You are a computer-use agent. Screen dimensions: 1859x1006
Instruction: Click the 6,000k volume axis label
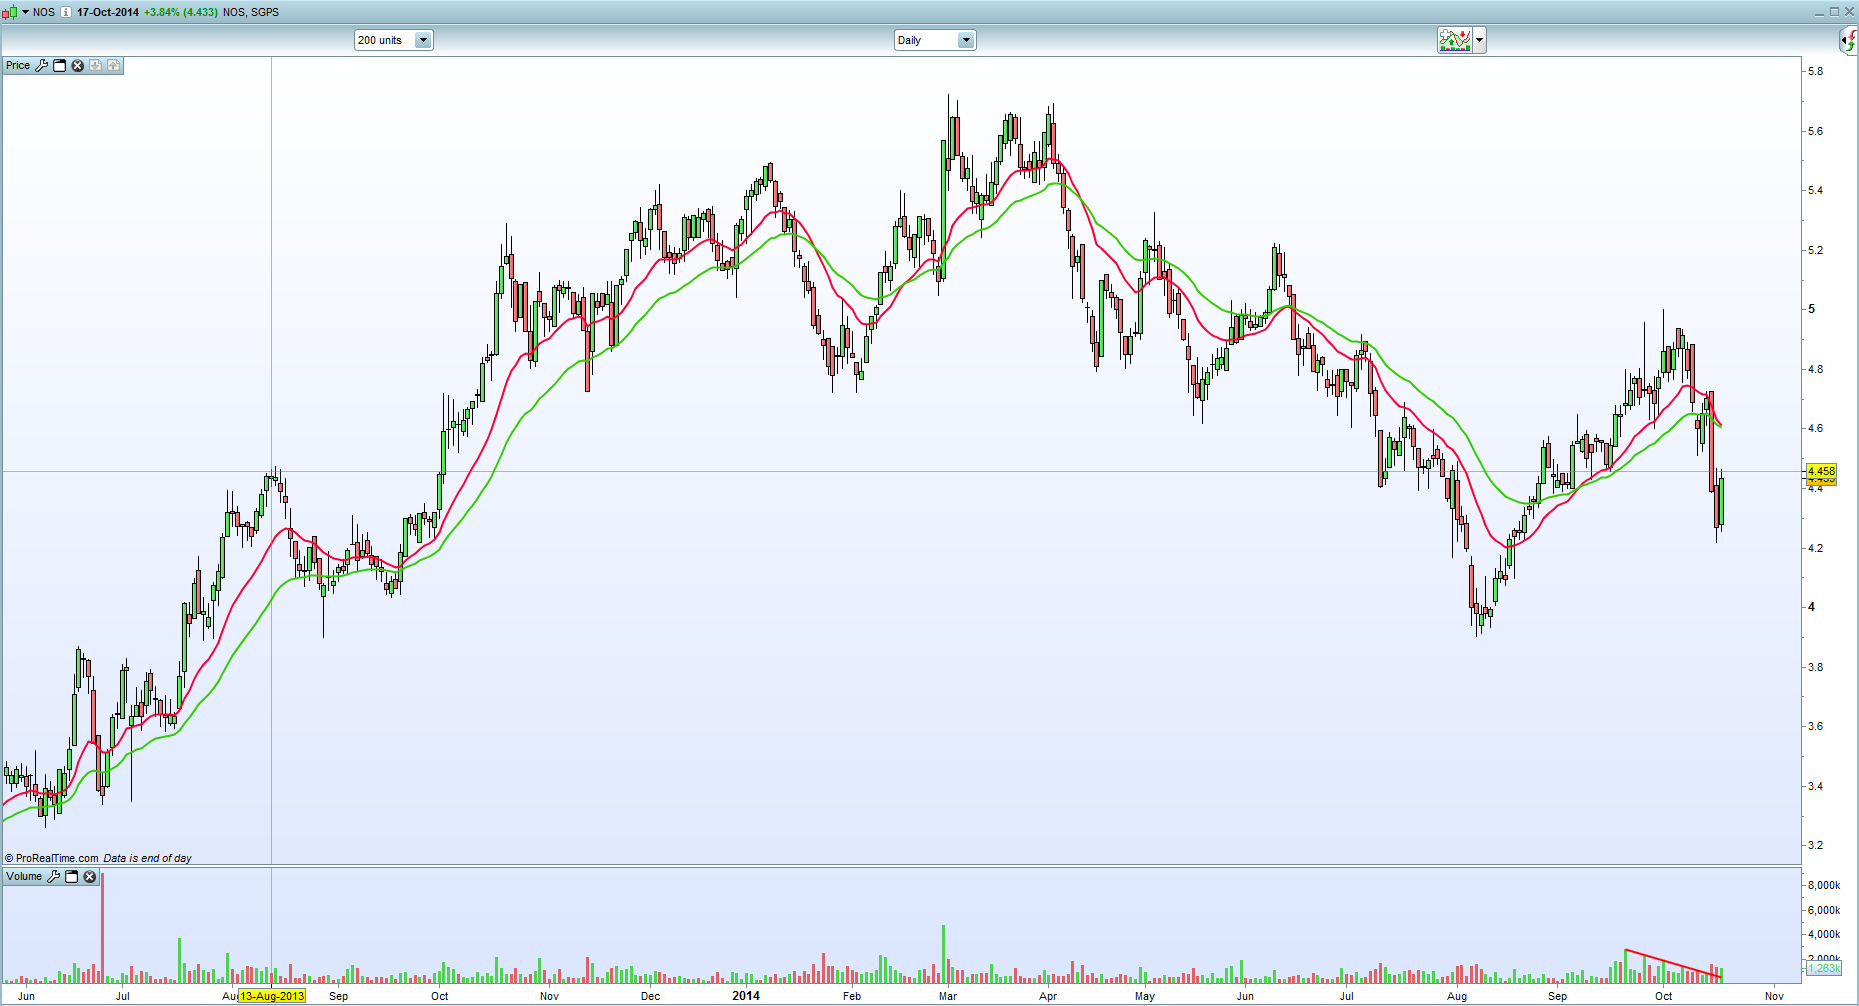tap(1824, 910)
